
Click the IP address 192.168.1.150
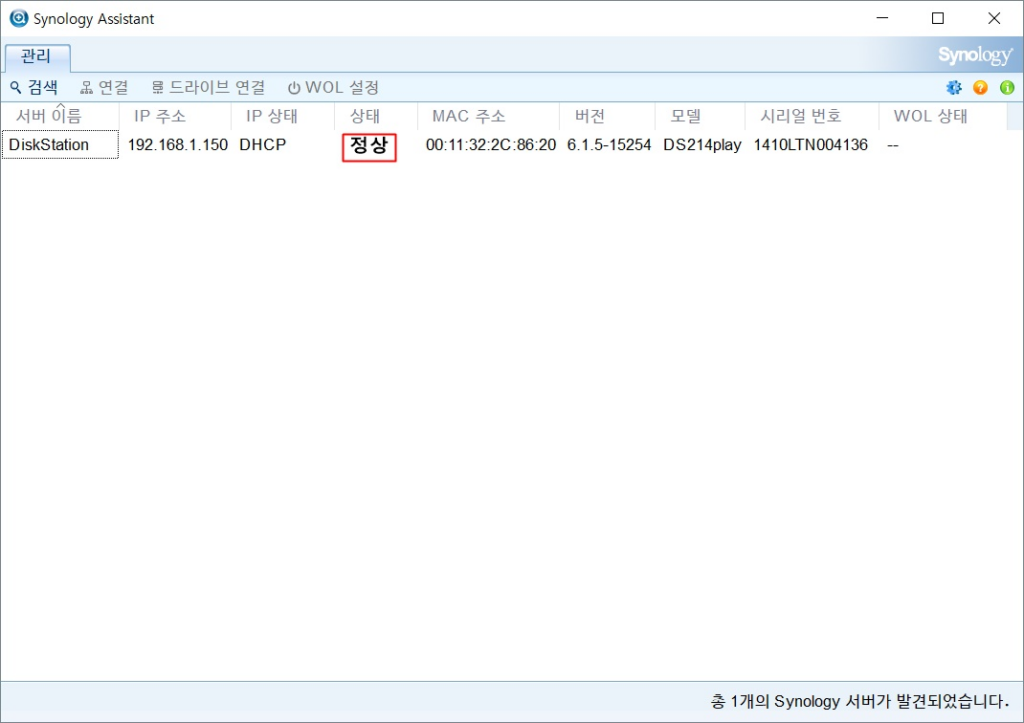point(178,144)
